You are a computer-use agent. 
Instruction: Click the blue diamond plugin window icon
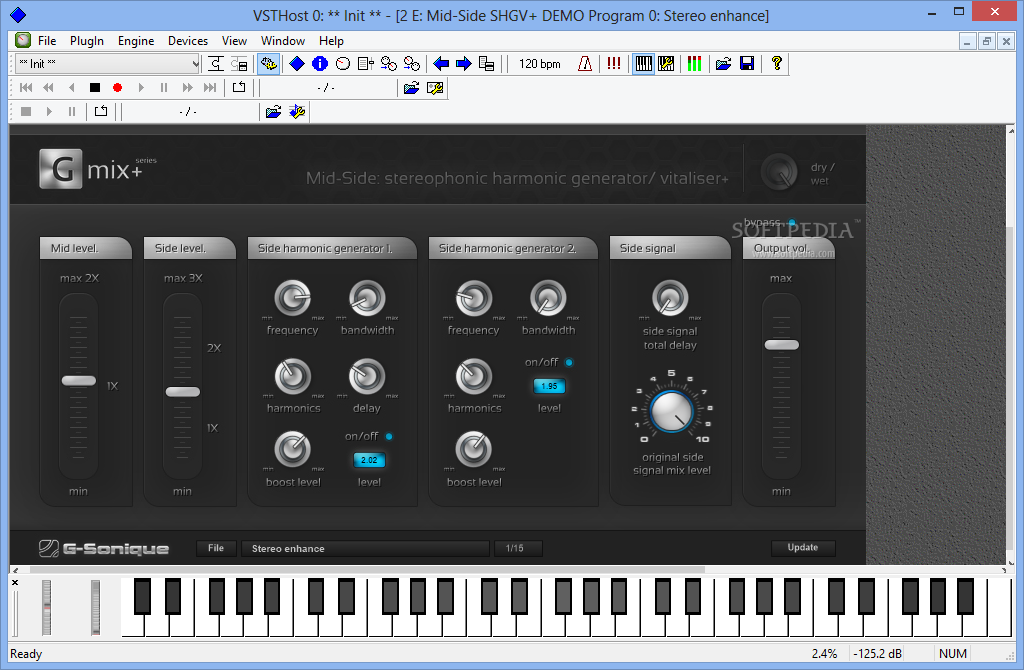coord(297,63)
